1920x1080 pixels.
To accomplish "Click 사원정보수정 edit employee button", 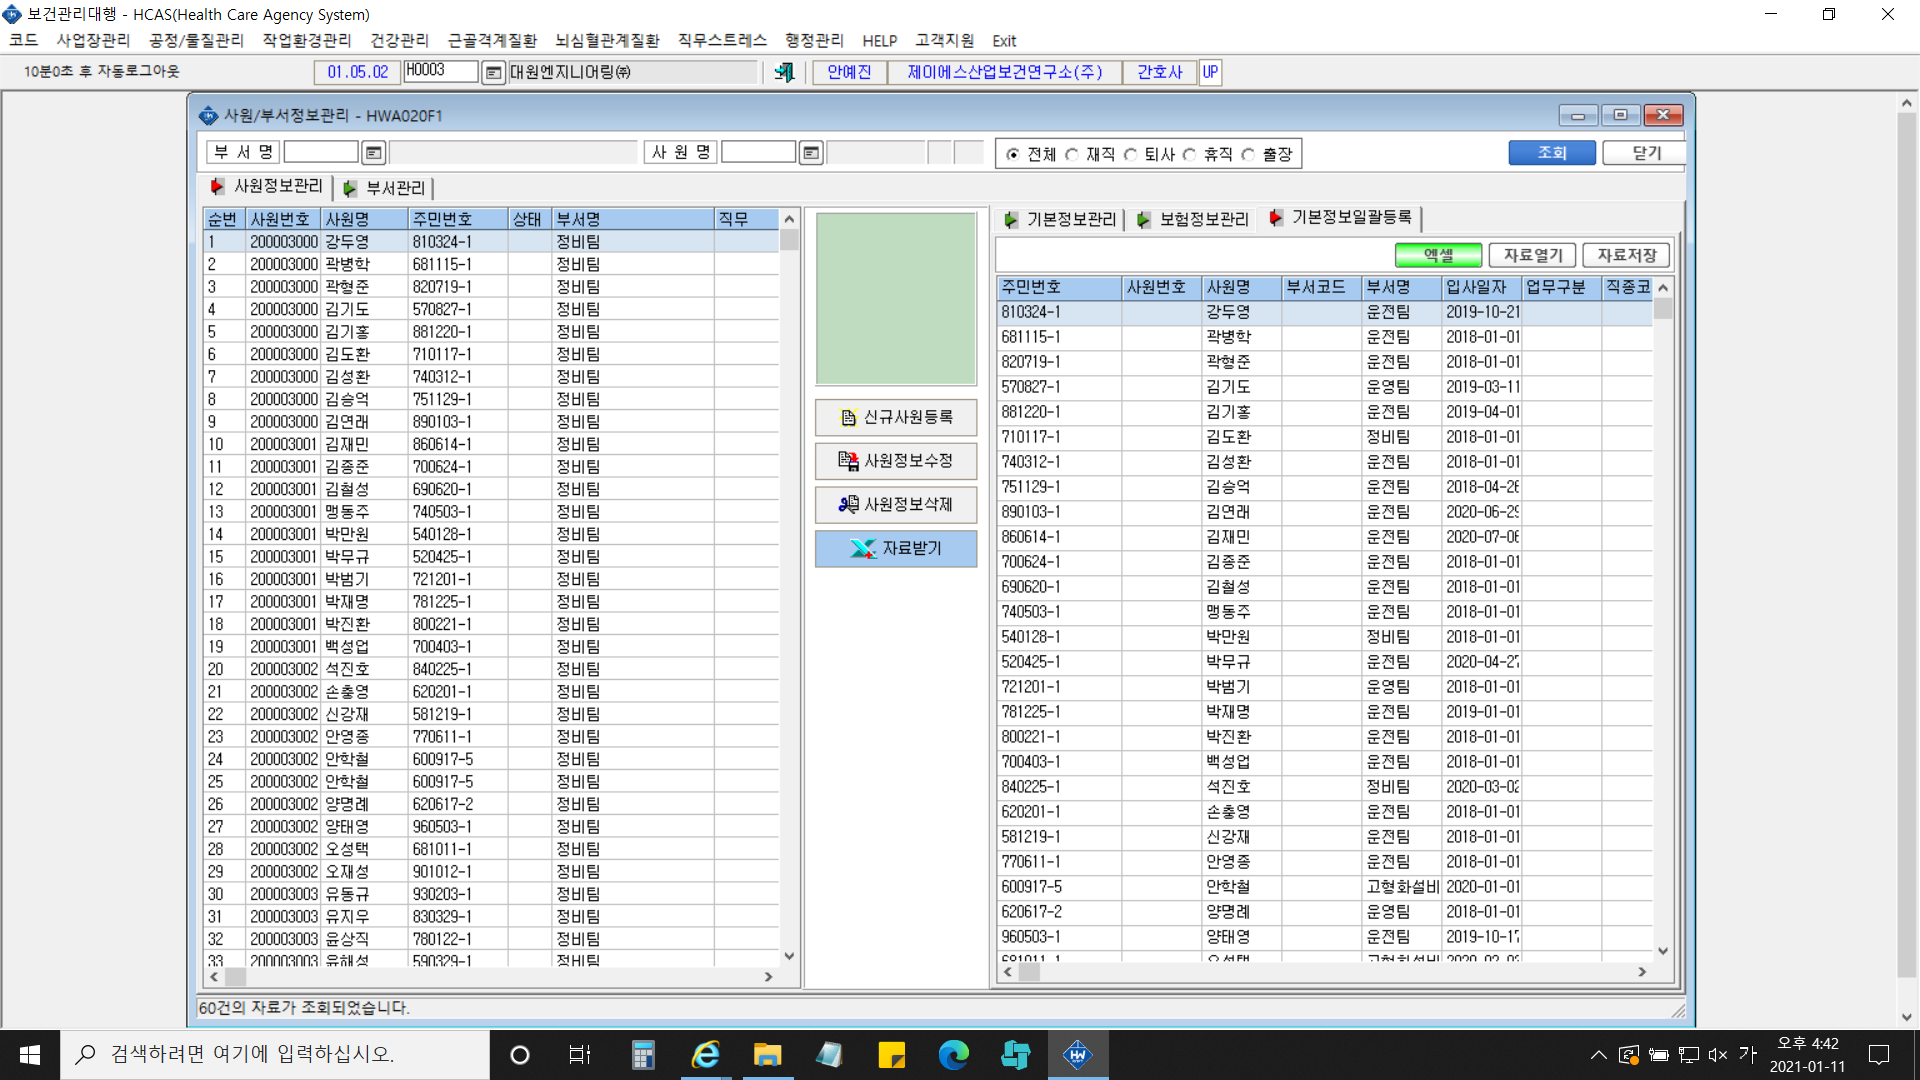I will pos(896,461).
